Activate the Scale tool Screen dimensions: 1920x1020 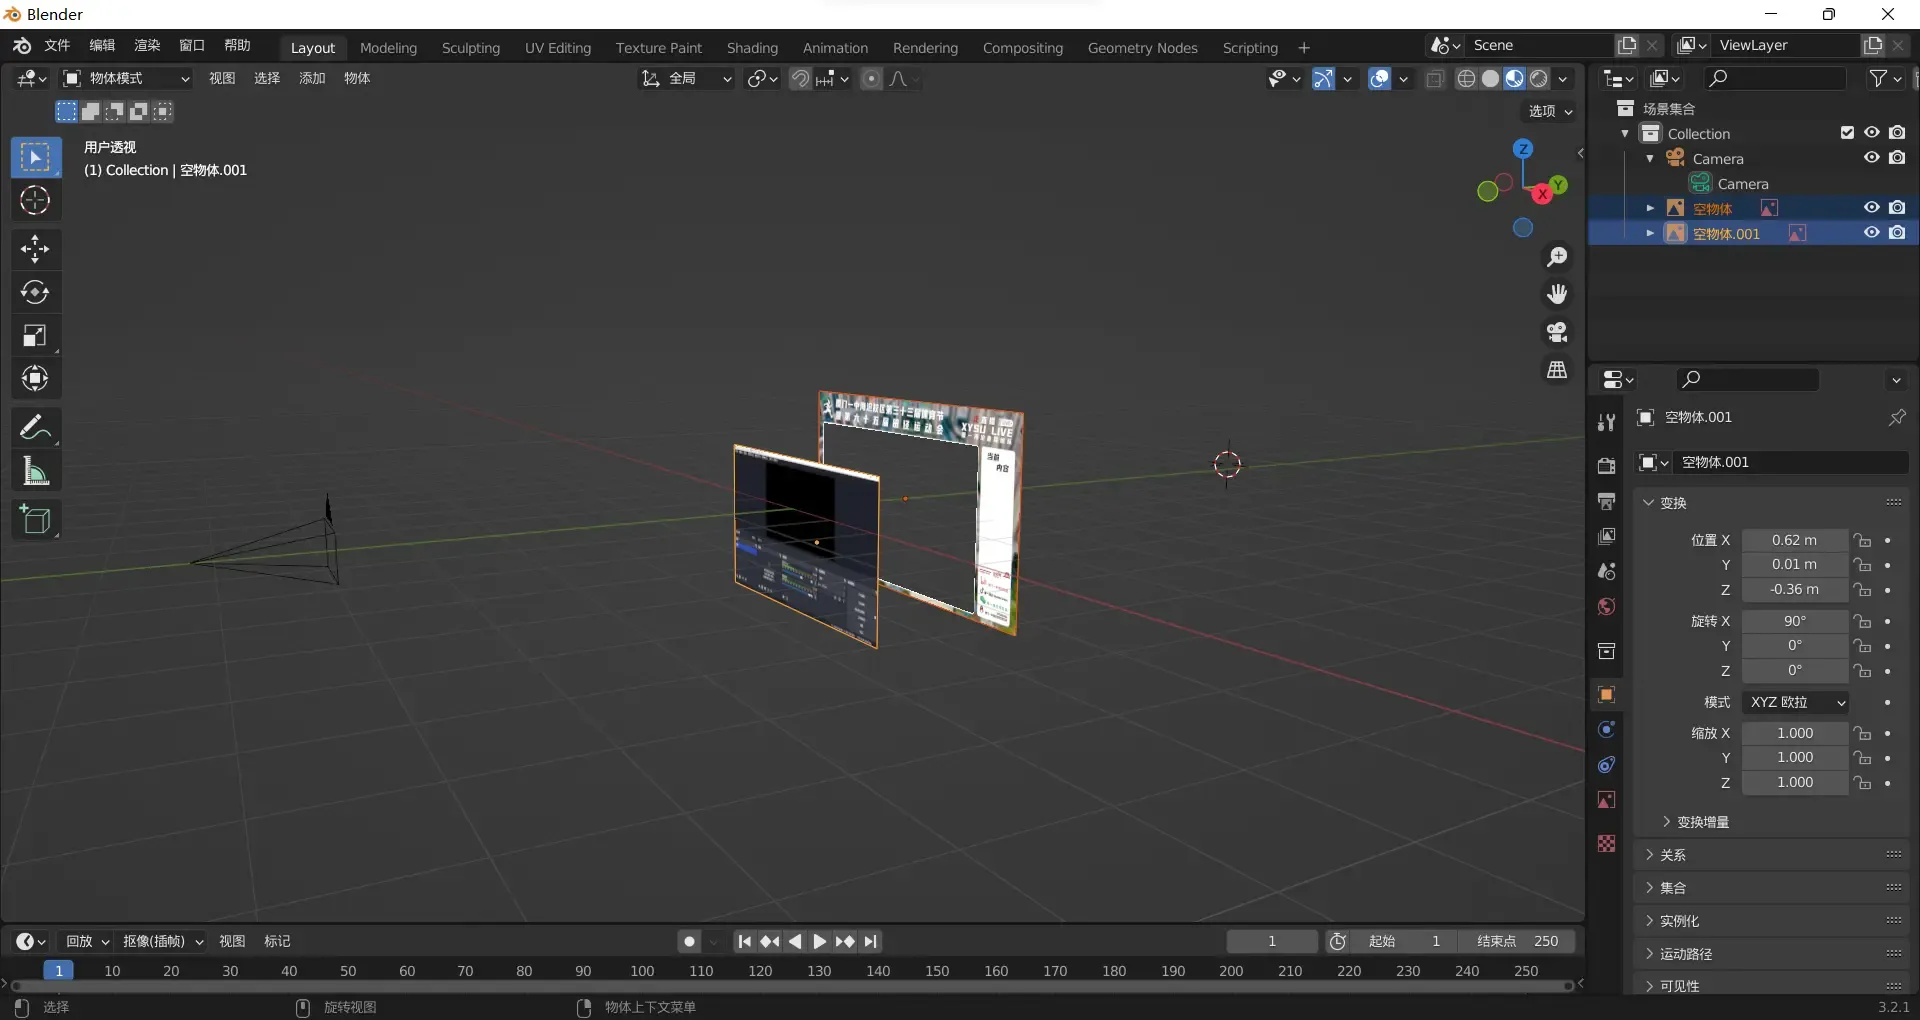point(35,336)
